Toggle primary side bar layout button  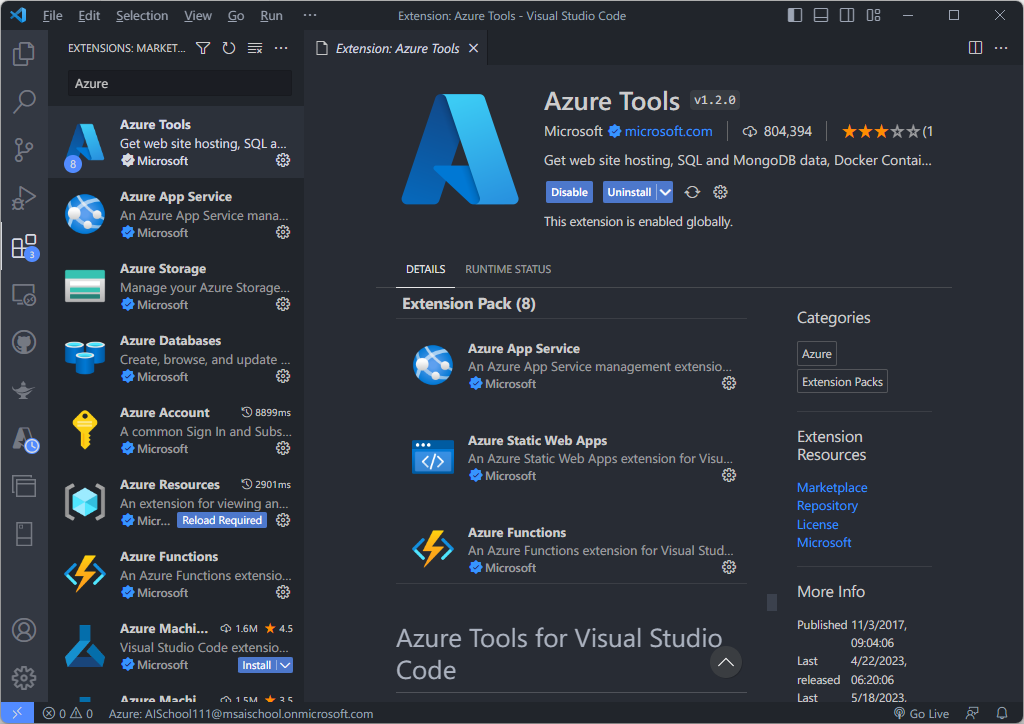795,15
